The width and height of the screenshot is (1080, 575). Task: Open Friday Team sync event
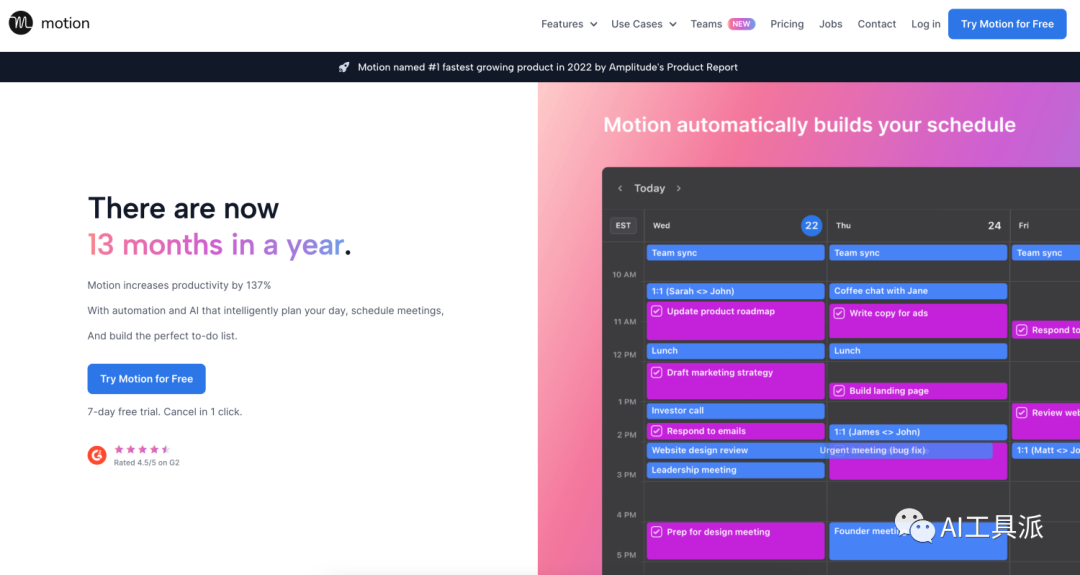(x=1046, y=253)
